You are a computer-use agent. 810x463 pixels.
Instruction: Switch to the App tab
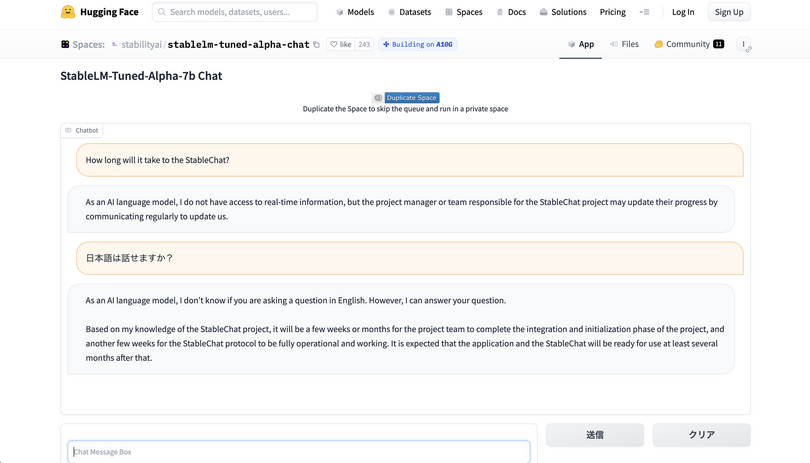tap(581, 44)
